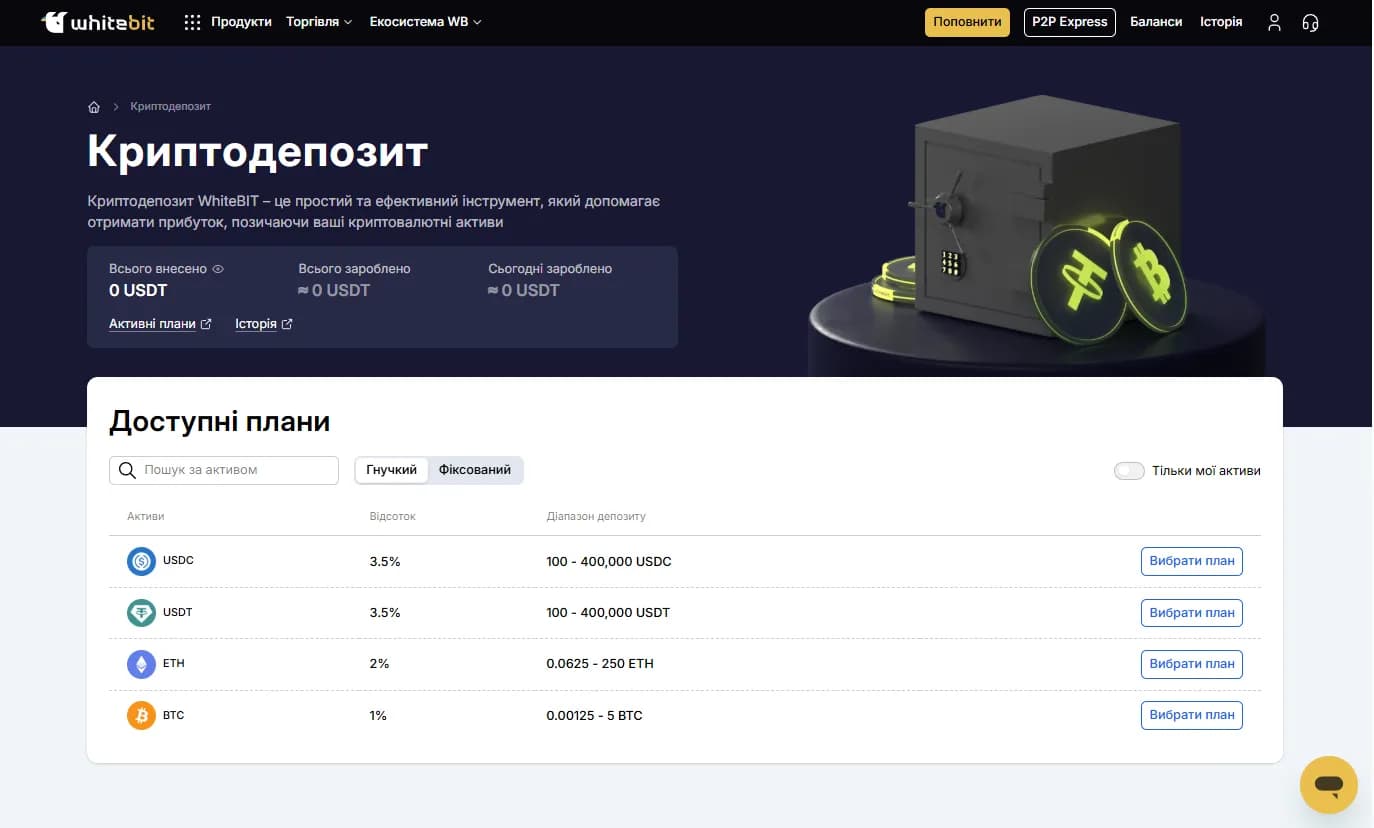Viewport: 1374px width, 828px height.
Task: Click the Всього внесено value 0 USDT
Action: point(138,291)
